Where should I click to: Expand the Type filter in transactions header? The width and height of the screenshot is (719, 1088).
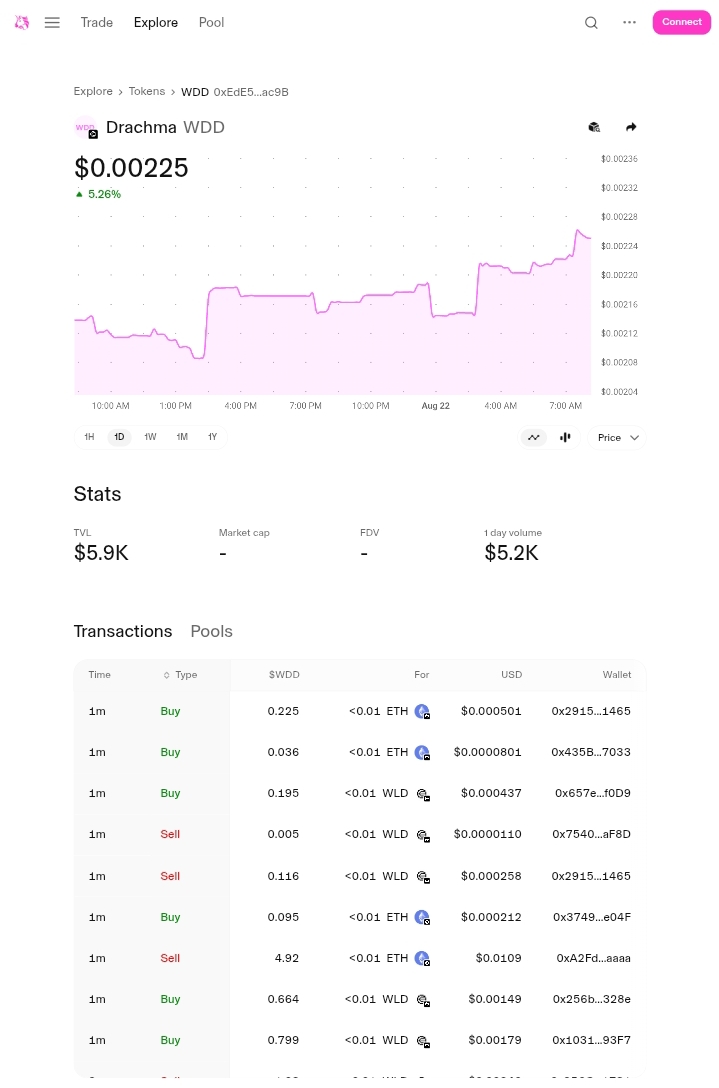(181, 675)
